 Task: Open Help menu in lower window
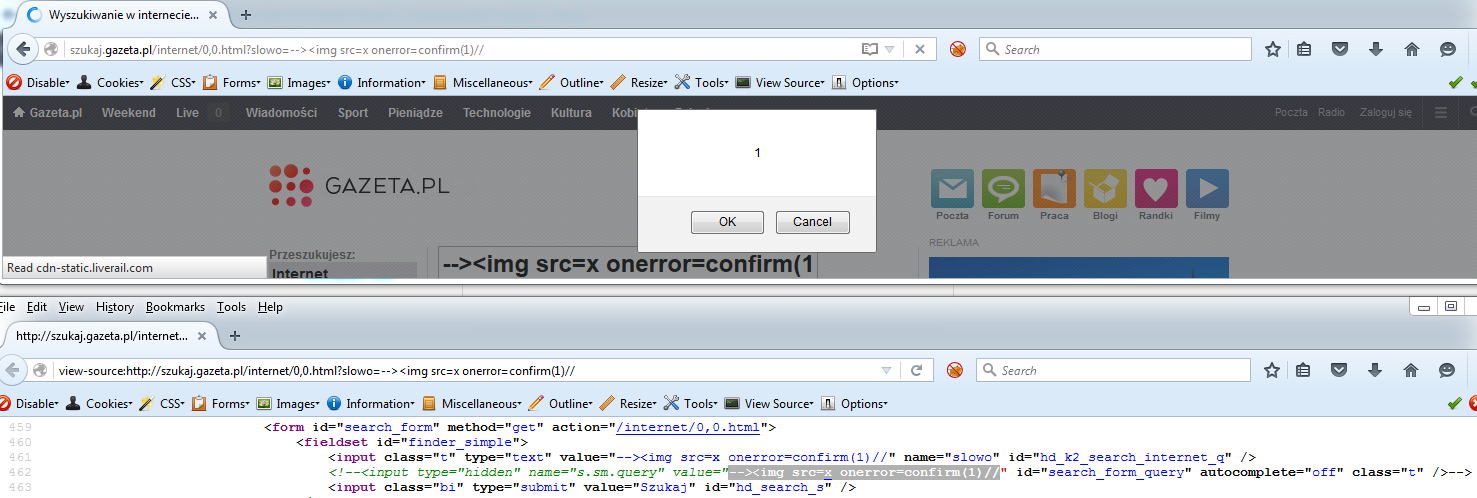tap(270, 307)
